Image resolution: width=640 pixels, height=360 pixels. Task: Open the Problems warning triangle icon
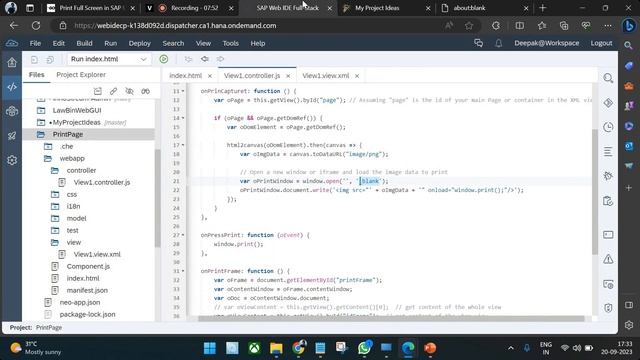click(608, 259)
